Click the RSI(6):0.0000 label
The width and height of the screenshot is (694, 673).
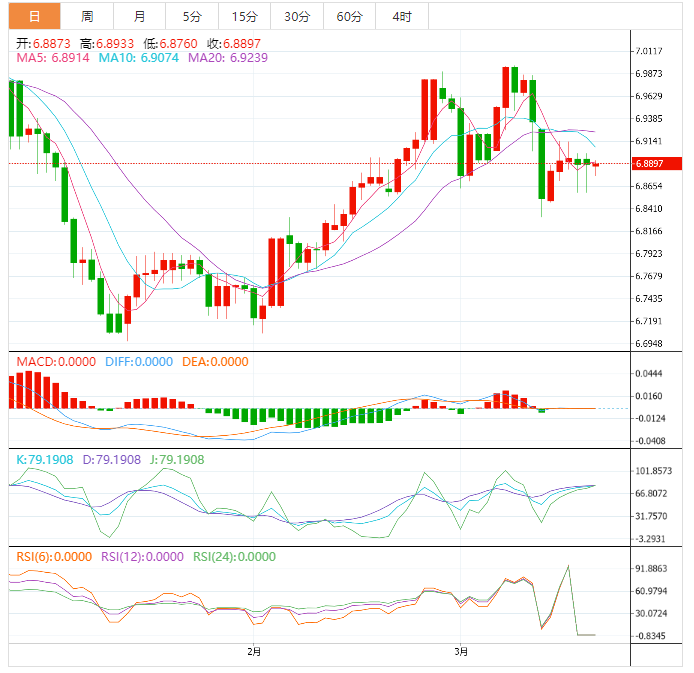coord(54,557)
